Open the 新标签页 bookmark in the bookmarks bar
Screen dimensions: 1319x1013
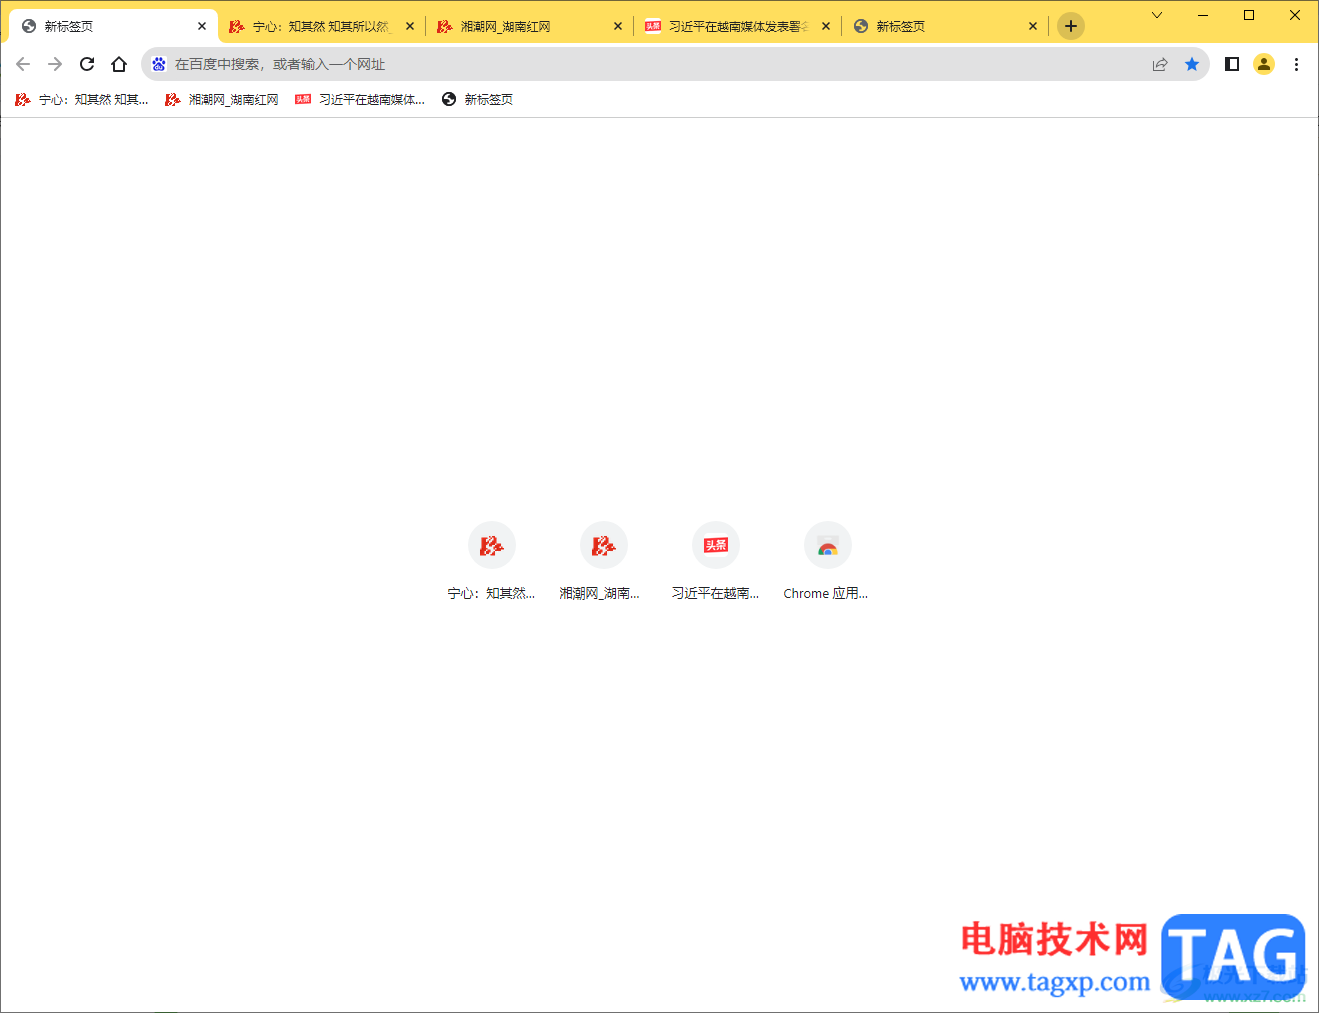(478, 99)
